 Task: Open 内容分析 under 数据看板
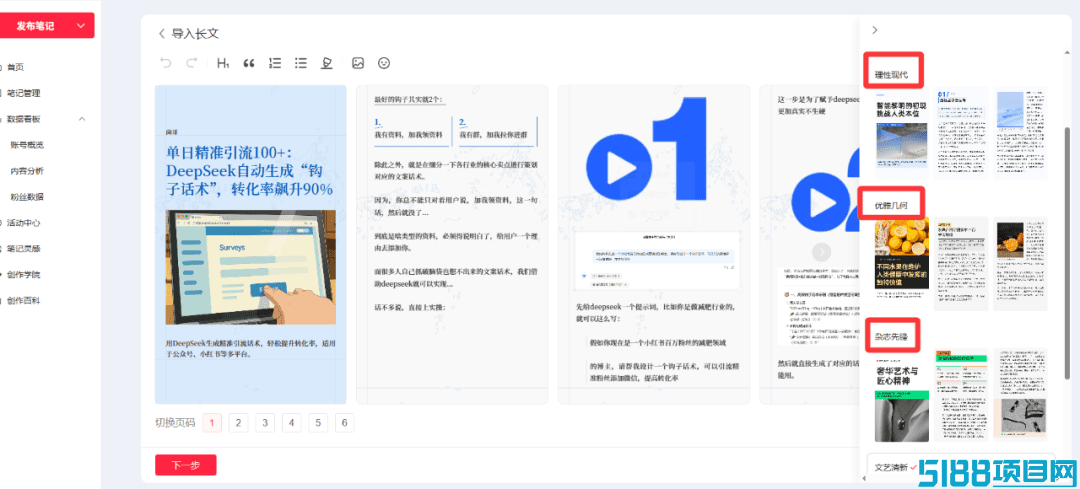pos(27,171)
